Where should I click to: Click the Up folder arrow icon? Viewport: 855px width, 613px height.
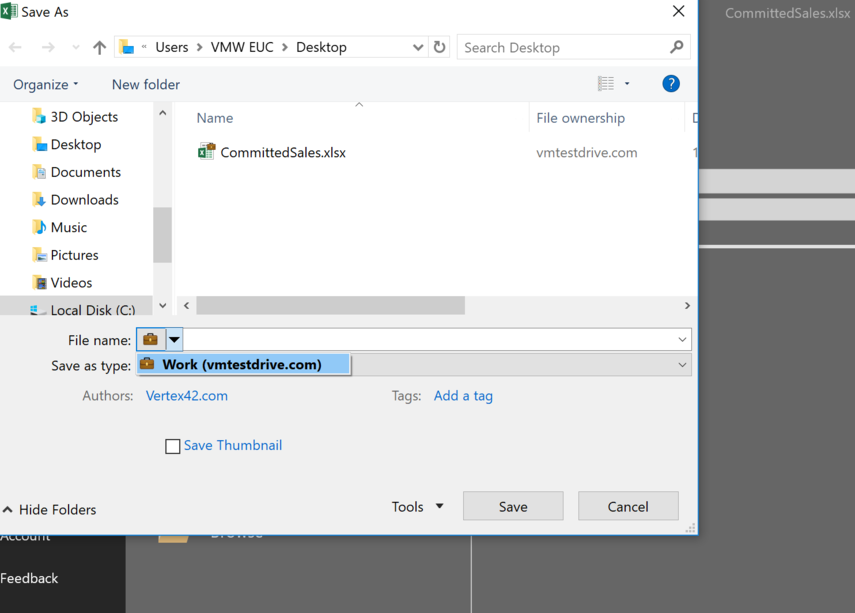click(x=99, y=47)
